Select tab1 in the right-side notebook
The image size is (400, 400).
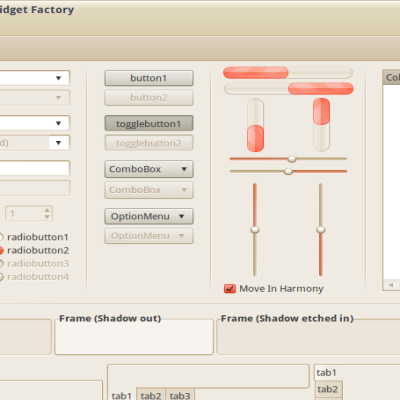(327, 373)
